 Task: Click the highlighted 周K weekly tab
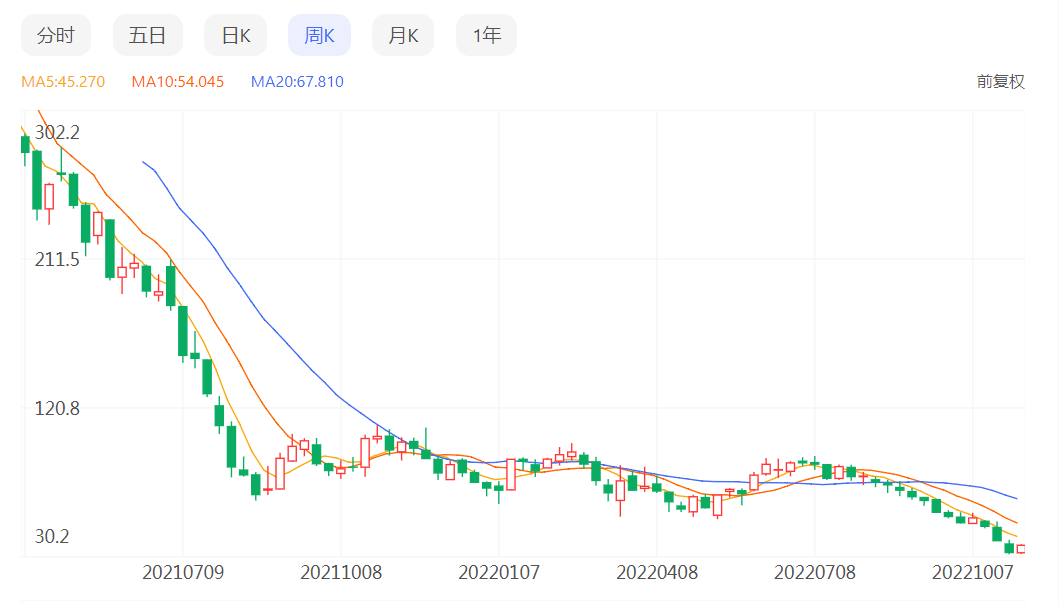(x=318, y=34)
